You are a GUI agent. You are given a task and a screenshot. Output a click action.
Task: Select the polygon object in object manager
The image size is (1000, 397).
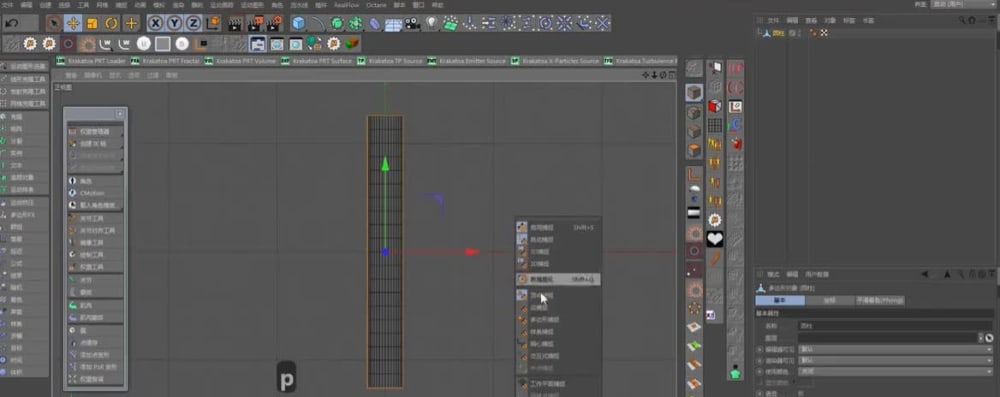tap(779, 33)
